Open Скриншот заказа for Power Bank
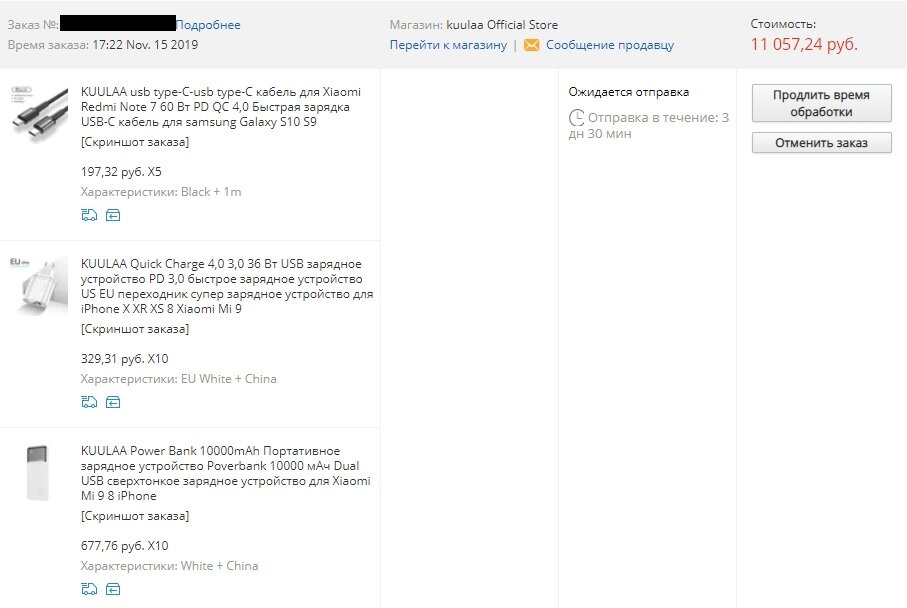Image resolution: width=907 pixels, height=608 pixels. (x=135, y=515)
